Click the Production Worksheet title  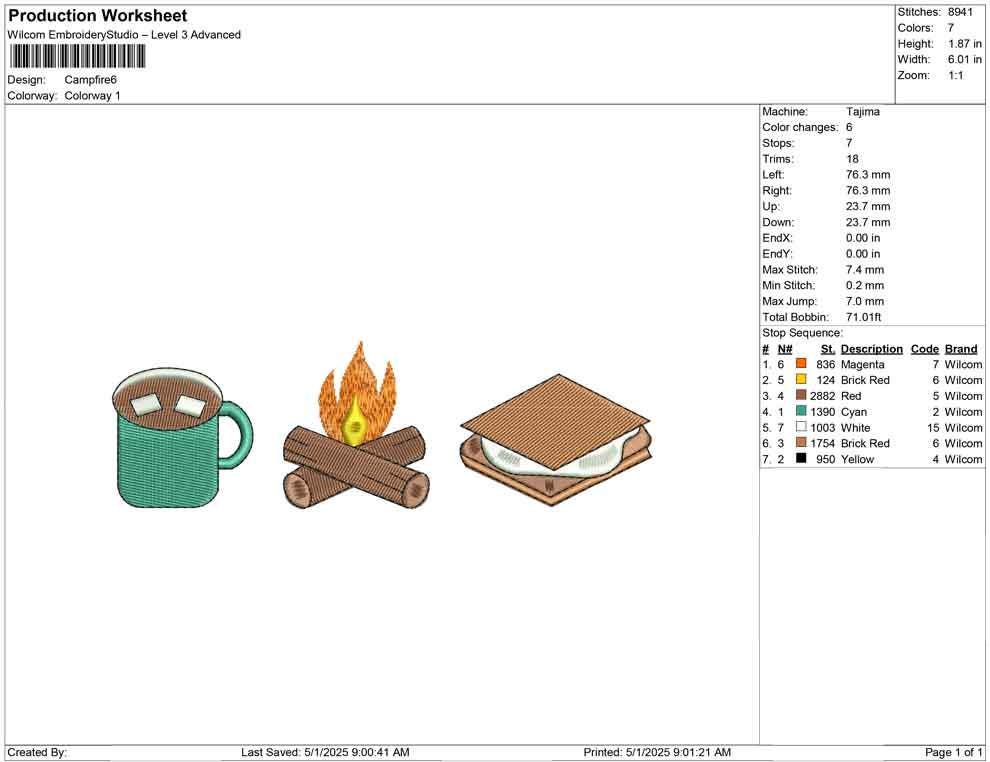[x=97, y=15]
